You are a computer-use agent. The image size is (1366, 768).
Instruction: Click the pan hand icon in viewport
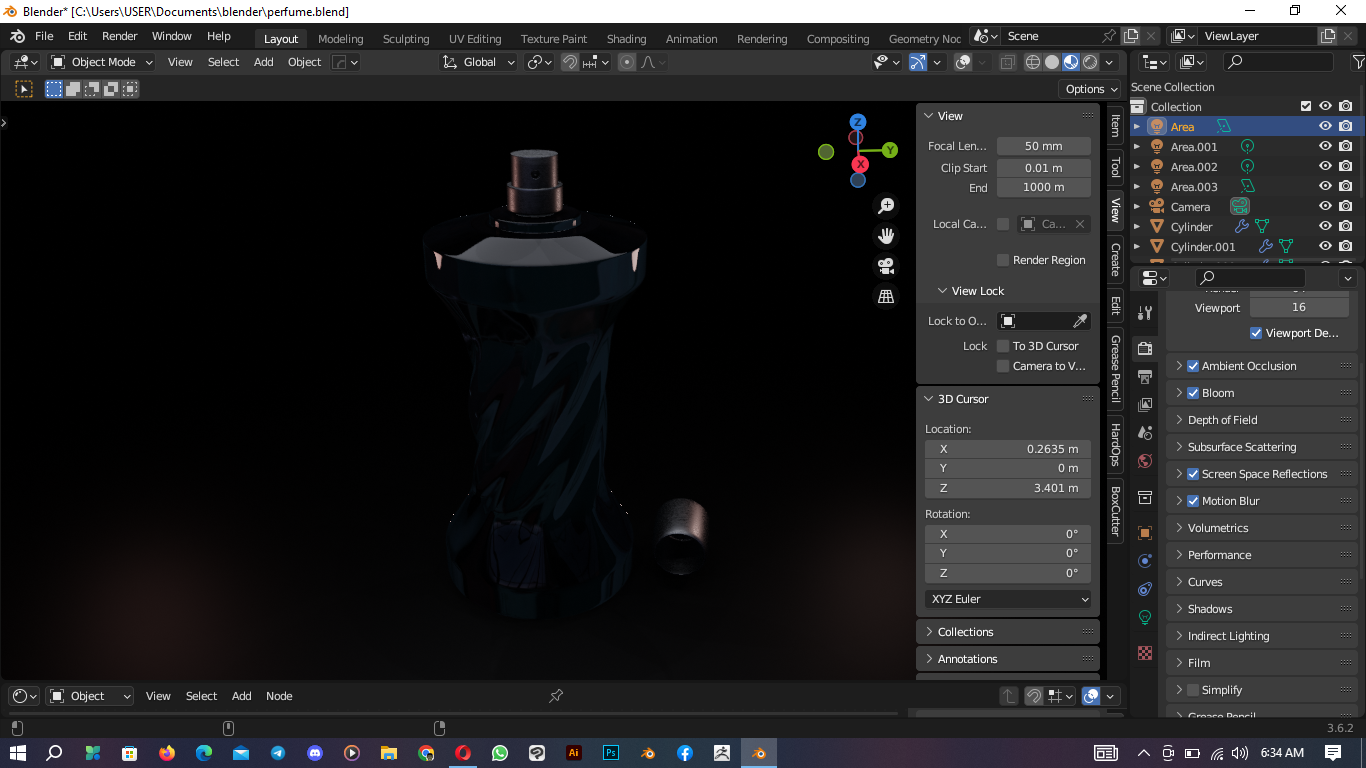[886, 236]
